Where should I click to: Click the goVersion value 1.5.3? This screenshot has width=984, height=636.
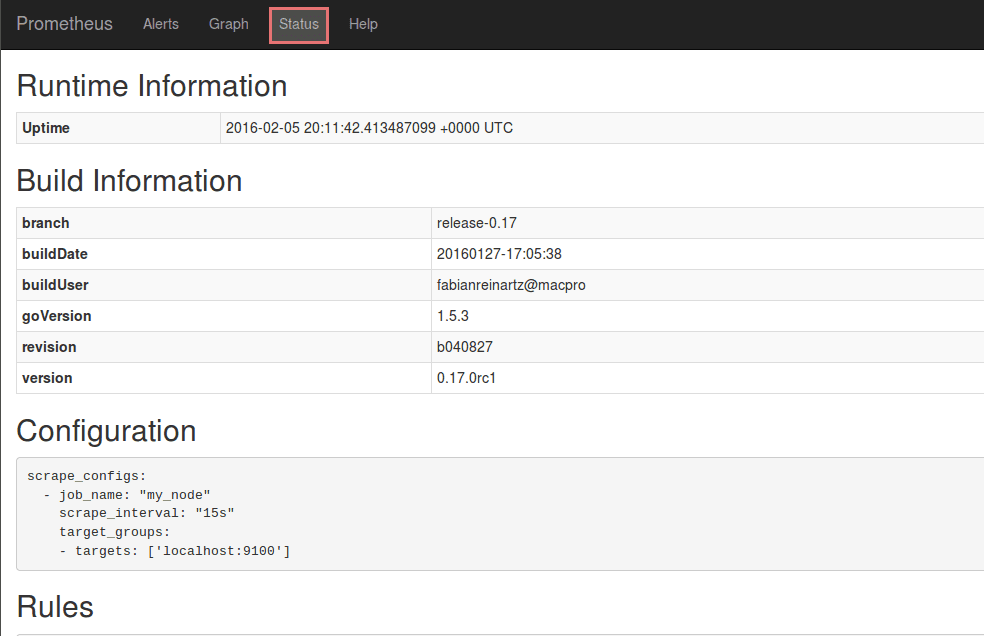pyautogui.click(x=453, y=316)
